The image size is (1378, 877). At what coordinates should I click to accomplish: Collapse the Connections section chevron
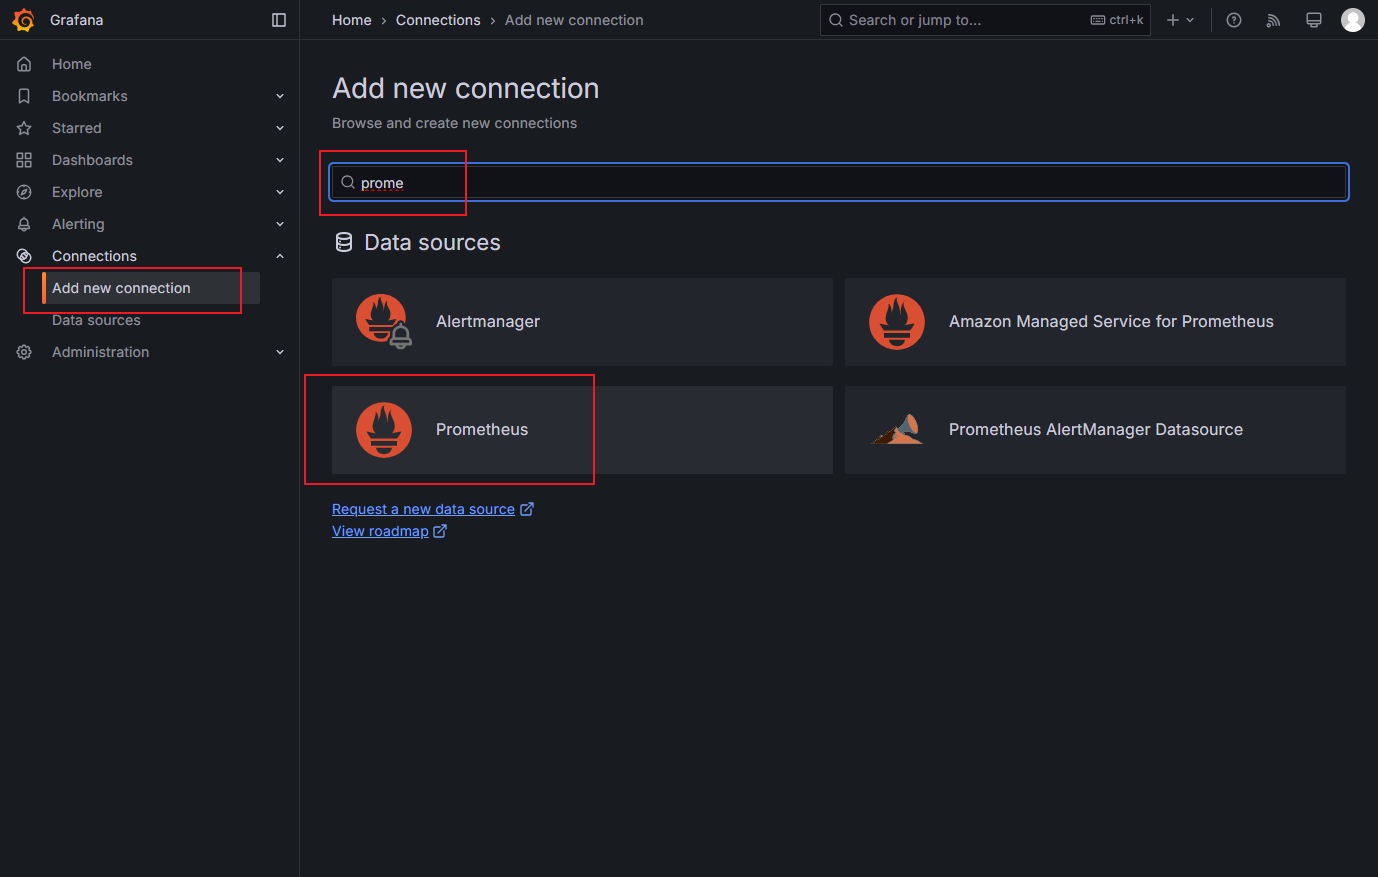(280, 256)
